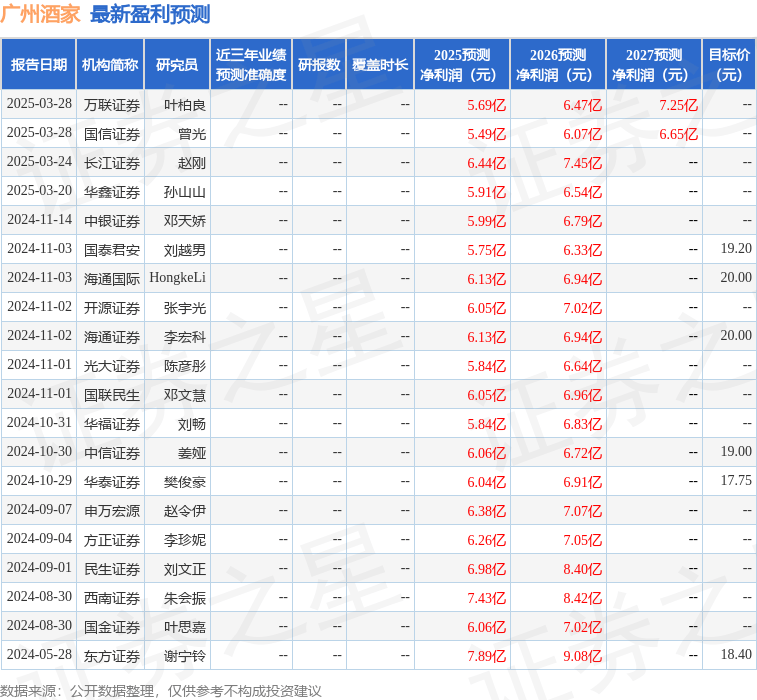
Task: Select the 2027预测净利润 column header
Action: click(654, 65)
